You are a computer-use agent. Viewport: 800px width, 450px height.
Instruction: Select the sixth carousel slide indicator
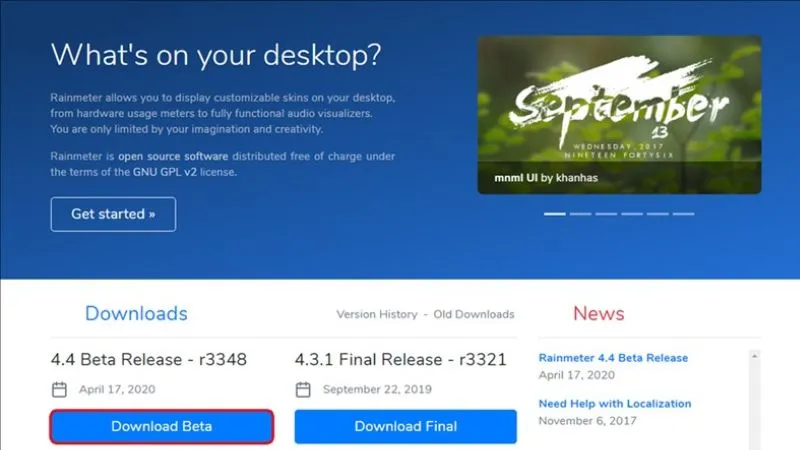tap(684, 214)
